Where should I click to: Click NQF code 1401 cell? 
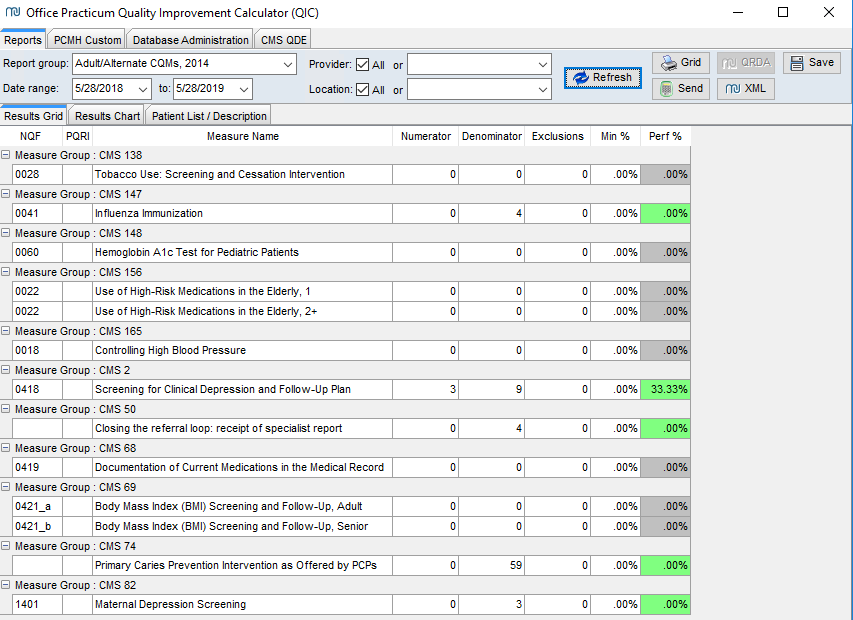point(37,605)
